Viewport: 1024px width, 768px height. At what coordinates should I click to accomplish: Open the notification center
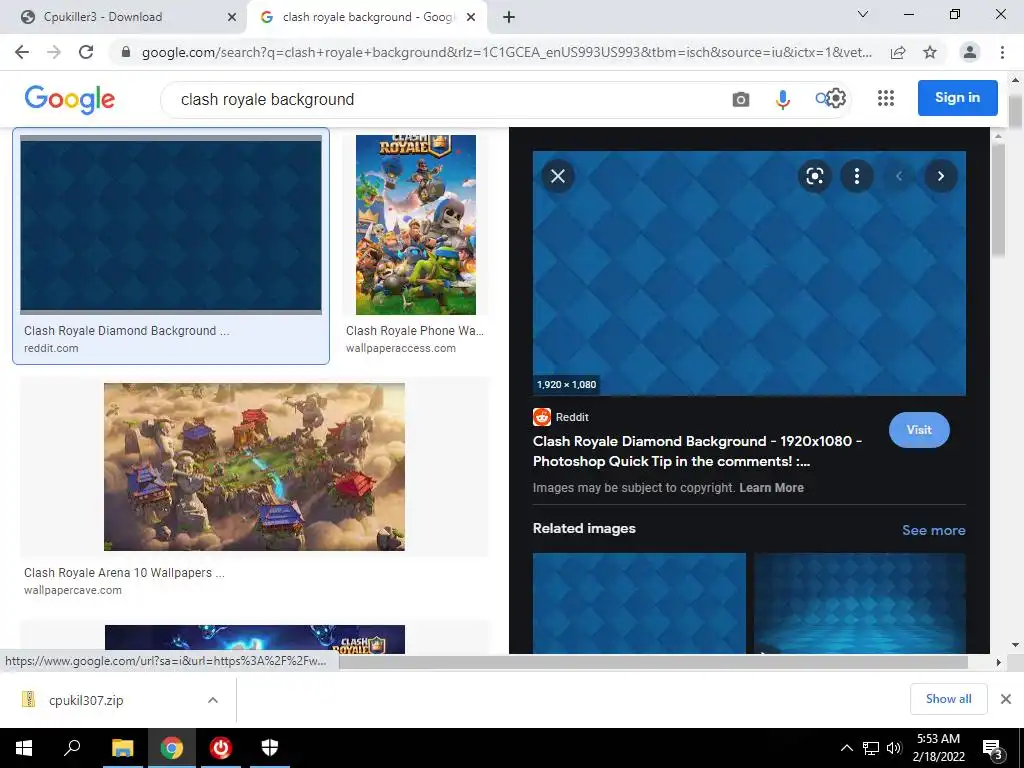pos(993,749)
